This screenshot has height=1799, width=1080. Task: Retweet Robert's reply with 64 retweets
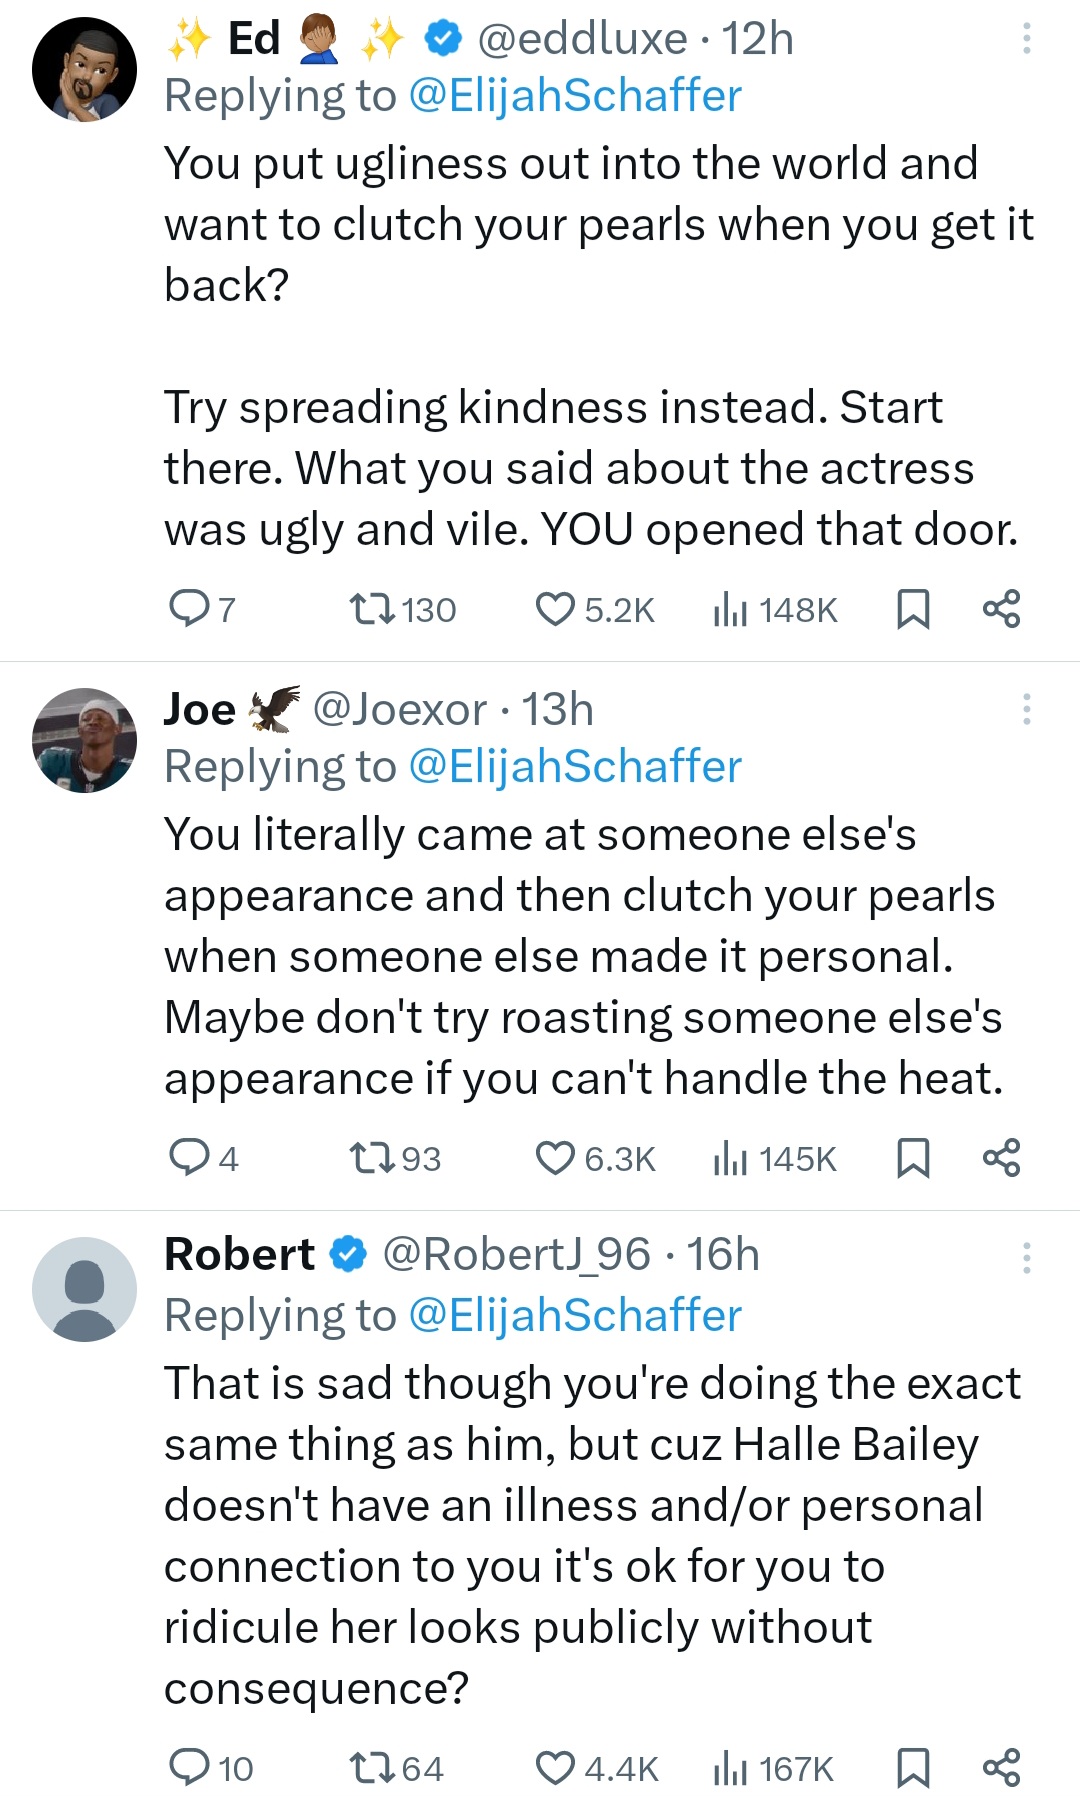point(371,1768)
